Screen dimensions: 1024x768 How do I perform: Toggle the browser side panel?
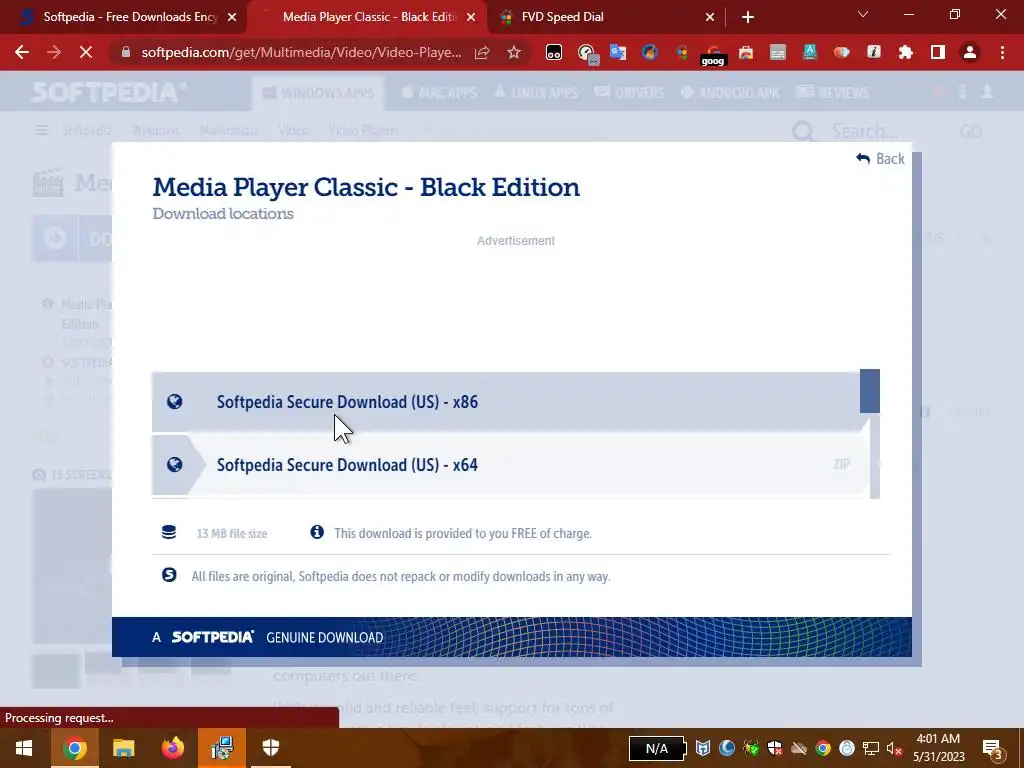point(938,52)
